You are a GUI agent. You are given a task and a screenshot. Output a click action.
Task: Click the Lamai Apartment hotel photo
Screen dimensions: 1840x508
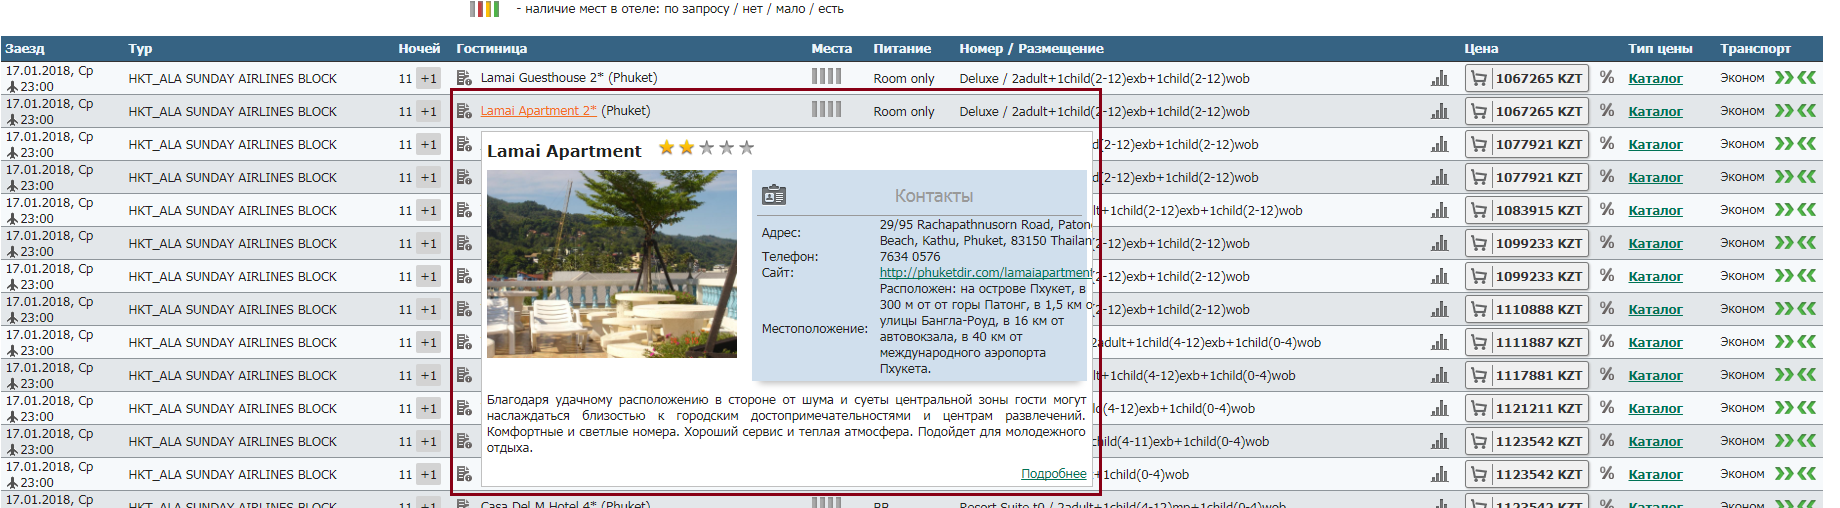point(611,264)
